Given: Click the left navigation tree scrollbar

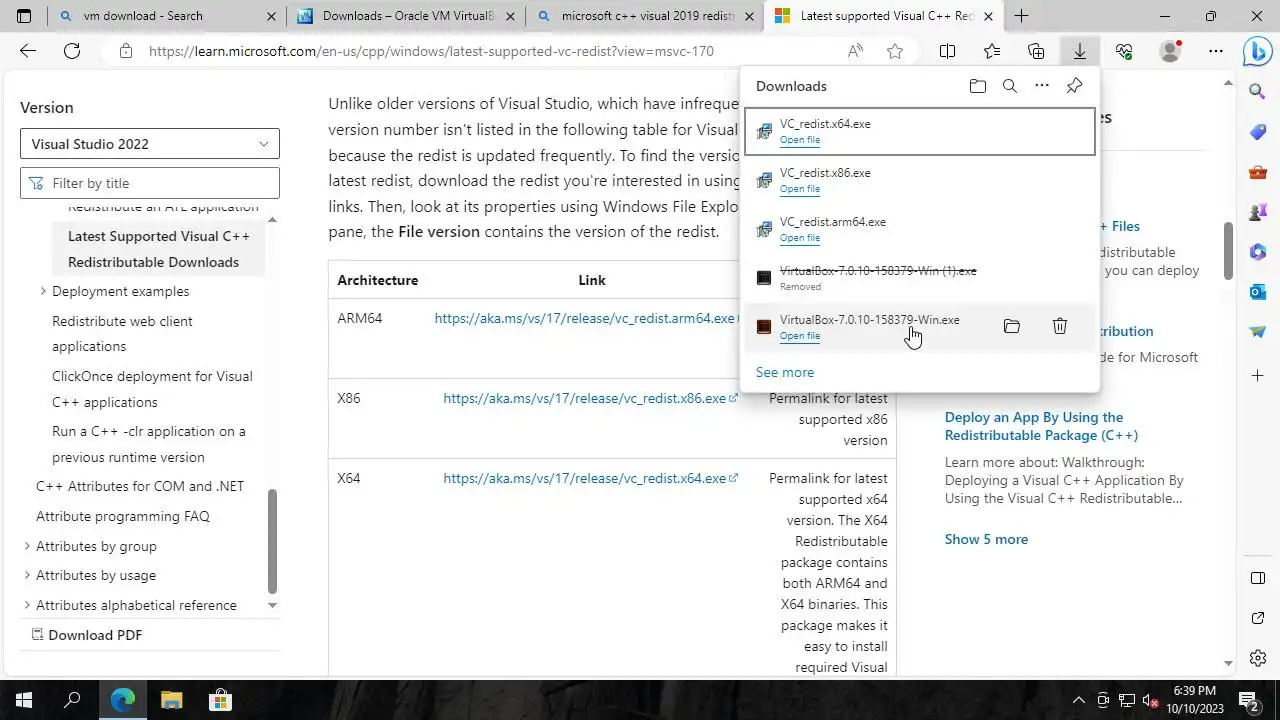Looking at the screenshot, I should pyautogui.click(x=272, y=541).
